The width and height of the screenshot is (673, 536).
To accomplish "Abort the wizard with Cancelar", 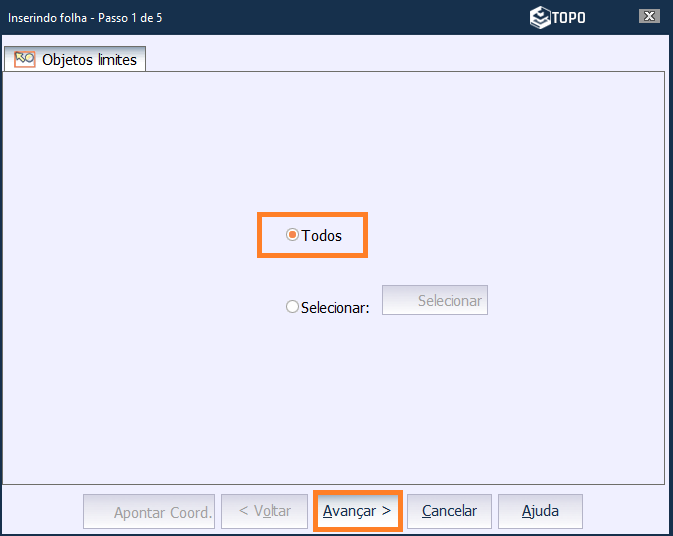I will (x=449, y=511).
